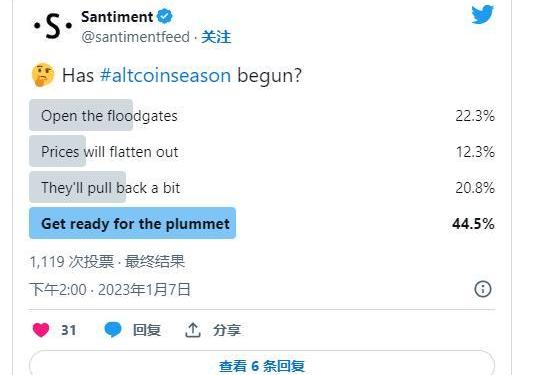This screenshot has width=557, height=375.
Task: Open the @santimentfeed handle
Action: [x=135, y=37]
